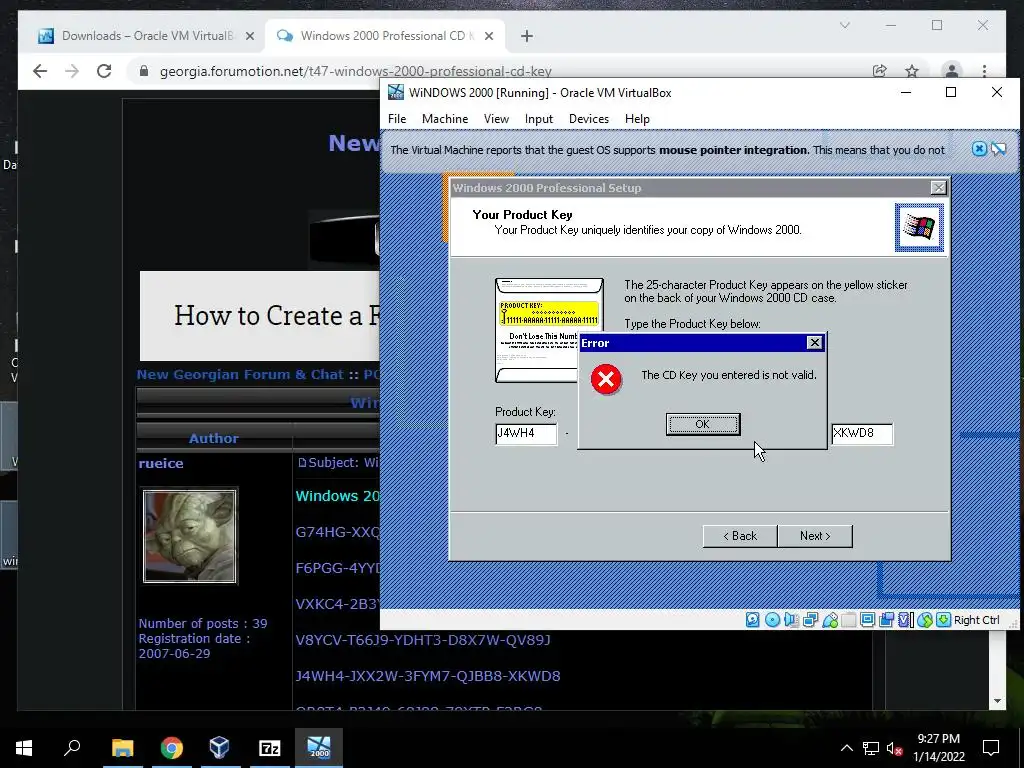This screenshot has width=1024, height=768.
Task: Click the keyboard capture green arrow icon
Action: 943,620
